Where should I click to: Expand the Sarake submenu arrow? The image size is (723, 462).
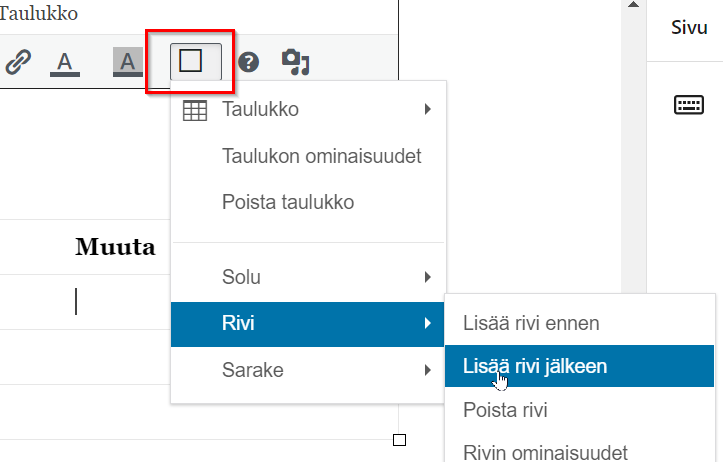pyautogui.click(x=427, y=371)
